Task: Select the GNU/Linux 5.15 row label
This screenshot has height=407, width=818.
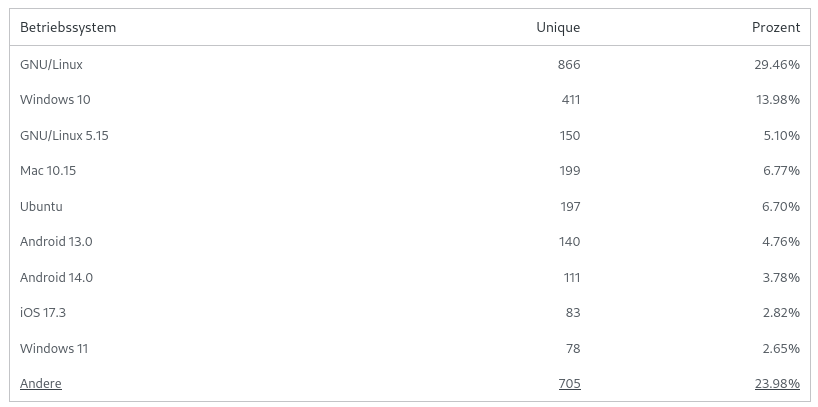Action: 64,136
